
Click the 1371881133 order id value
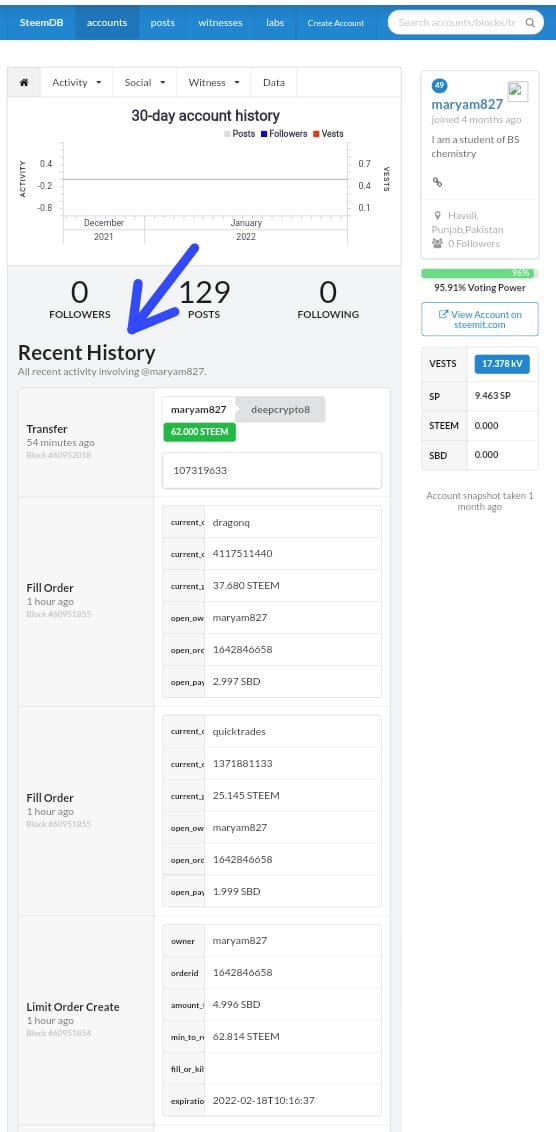point(243,763)
